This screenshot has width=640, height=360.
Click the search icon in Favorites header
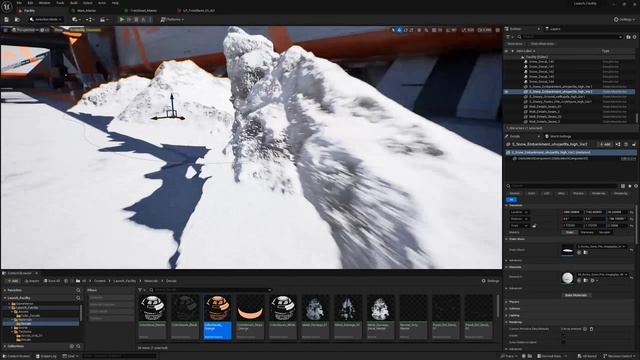tap(78, 290)
